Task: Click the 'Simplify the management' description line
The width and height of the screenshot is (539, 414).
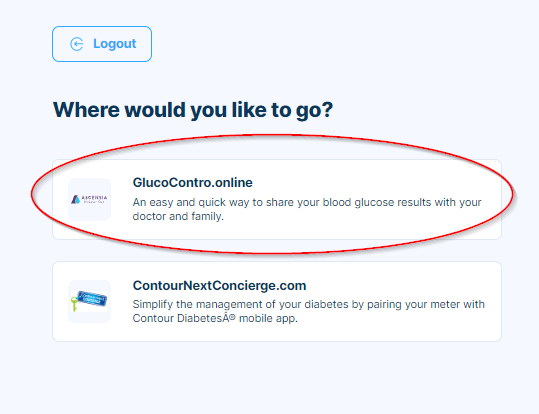Action: pos(308,304)
